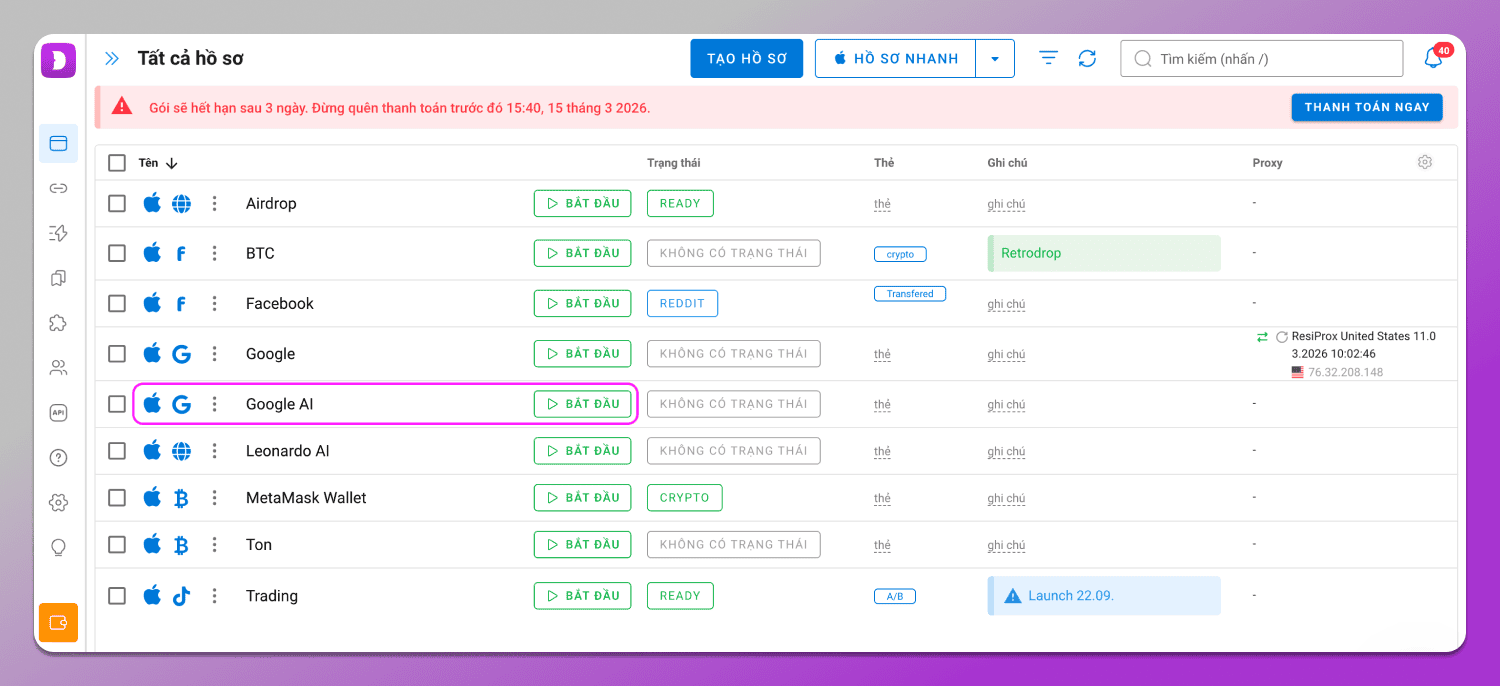Check the Leonardo AI profile checkbox
This screenshot has width=1500, height=686.
point(117,451)
